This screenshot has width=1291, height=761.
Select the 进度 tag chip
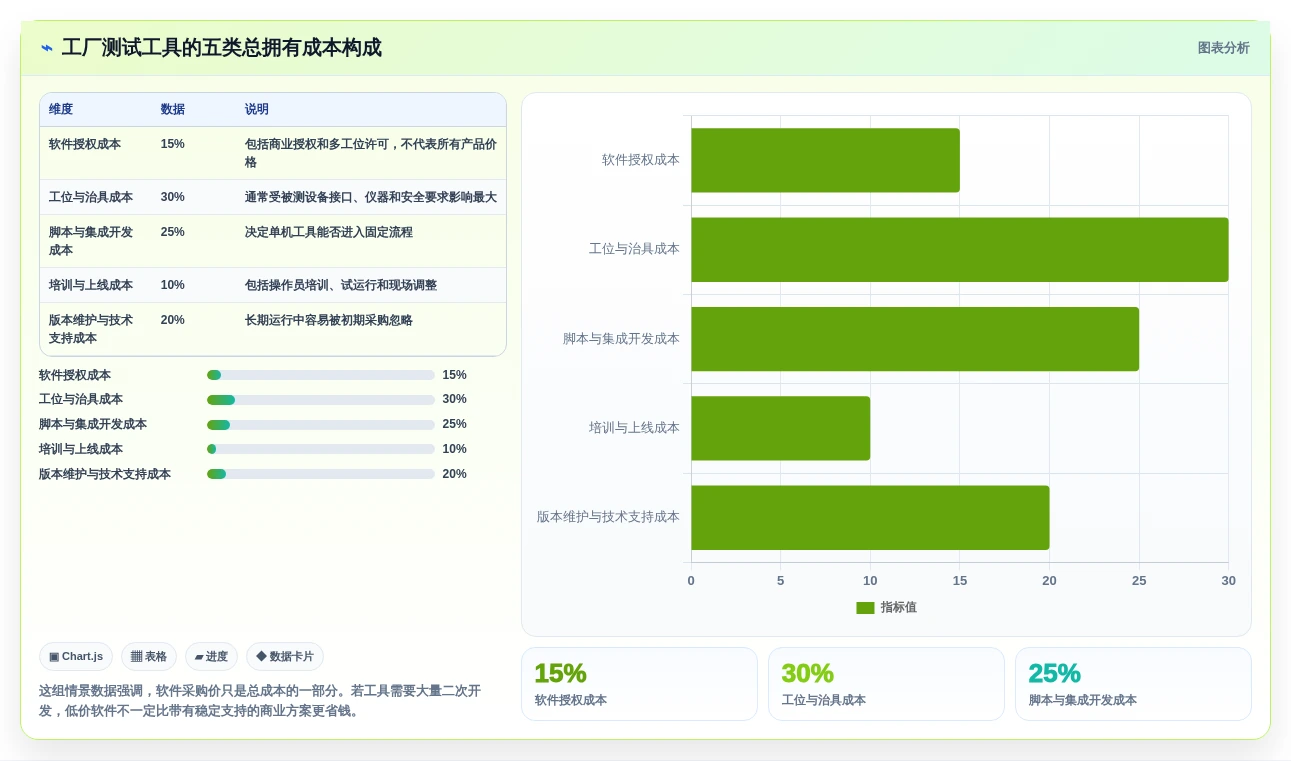point(211,657)
